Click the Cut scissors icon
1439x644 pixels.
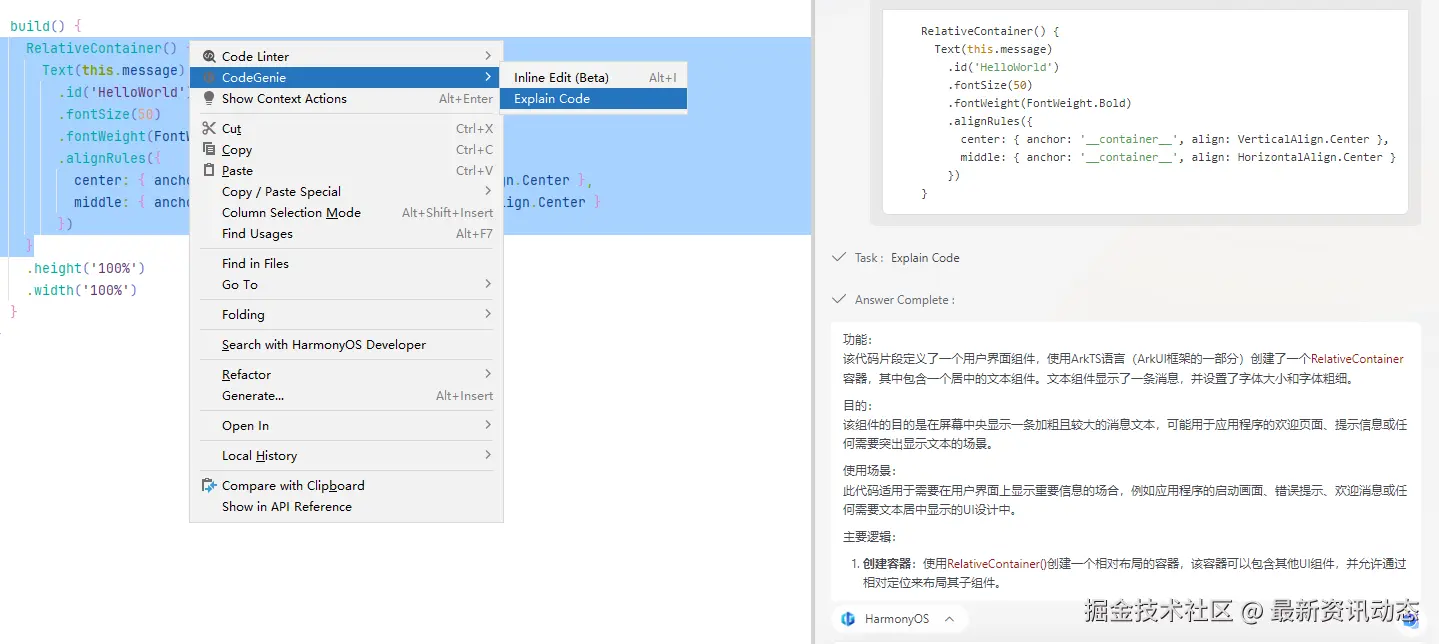[x=209, y=128]
